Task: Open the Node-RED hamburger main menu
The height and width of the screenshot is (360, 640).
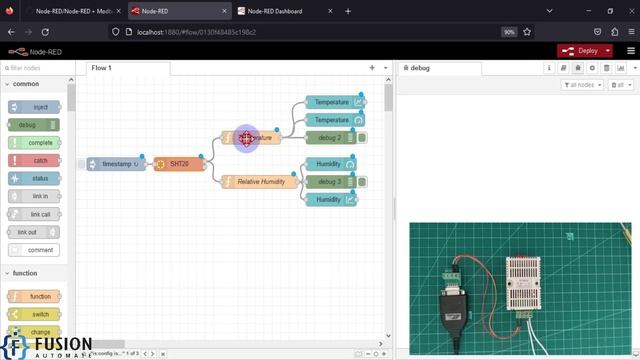Action: coord(631,51)
